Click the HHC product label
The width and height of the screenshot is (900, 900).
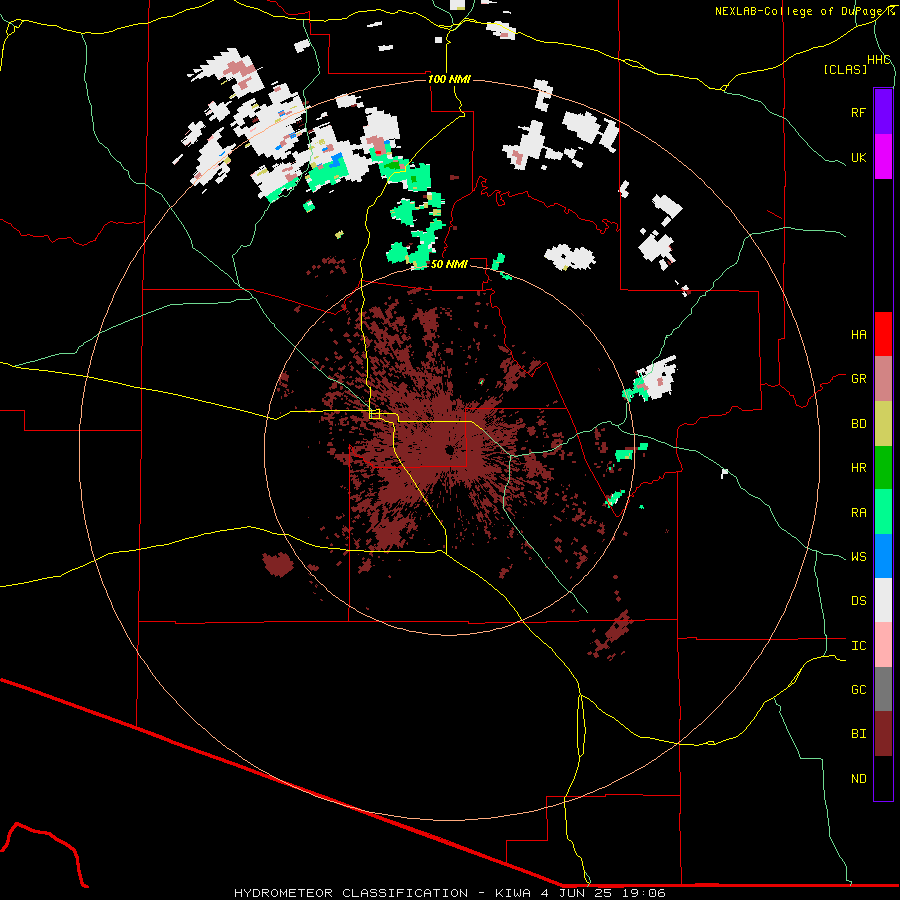coord(879,60)
